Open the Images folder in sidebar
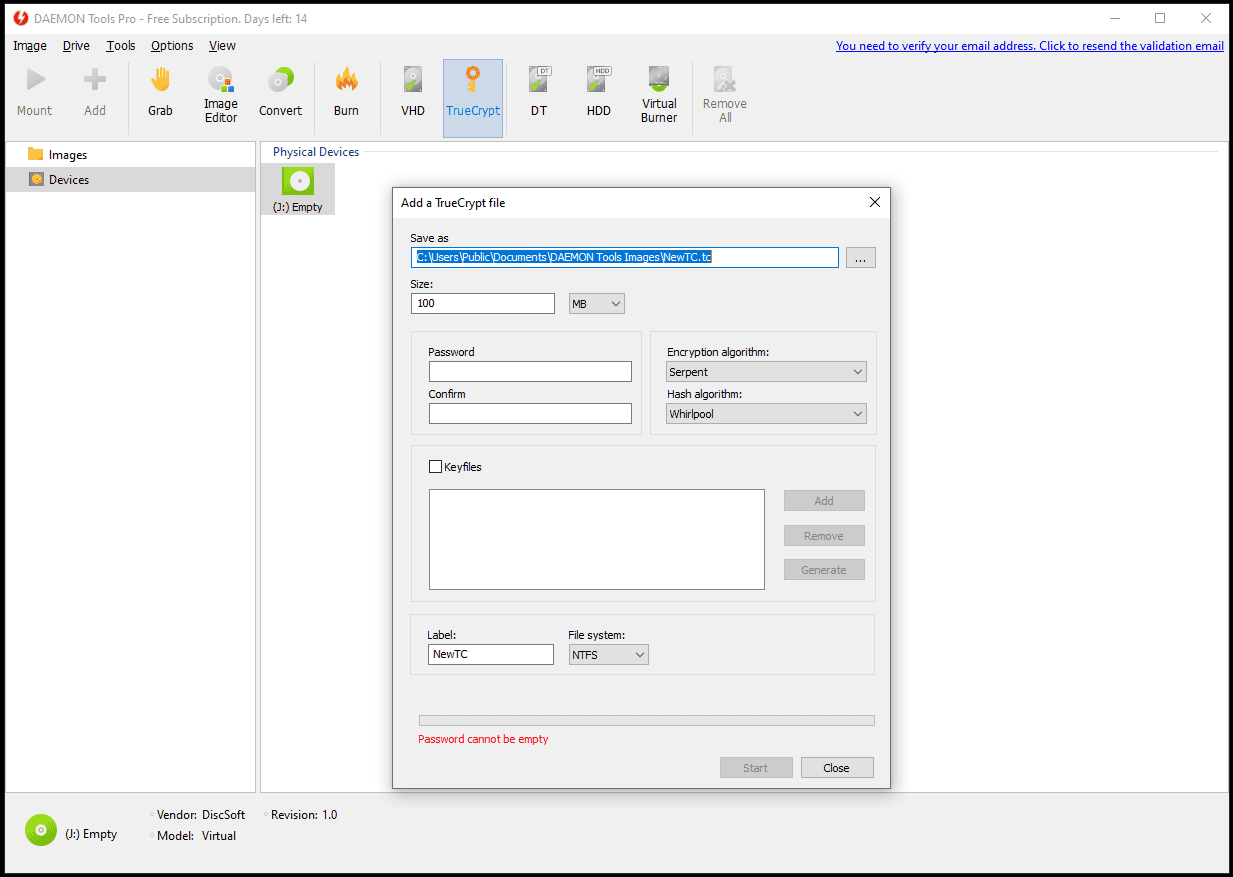Screen dimensions: 1233x877 (68, 155)
